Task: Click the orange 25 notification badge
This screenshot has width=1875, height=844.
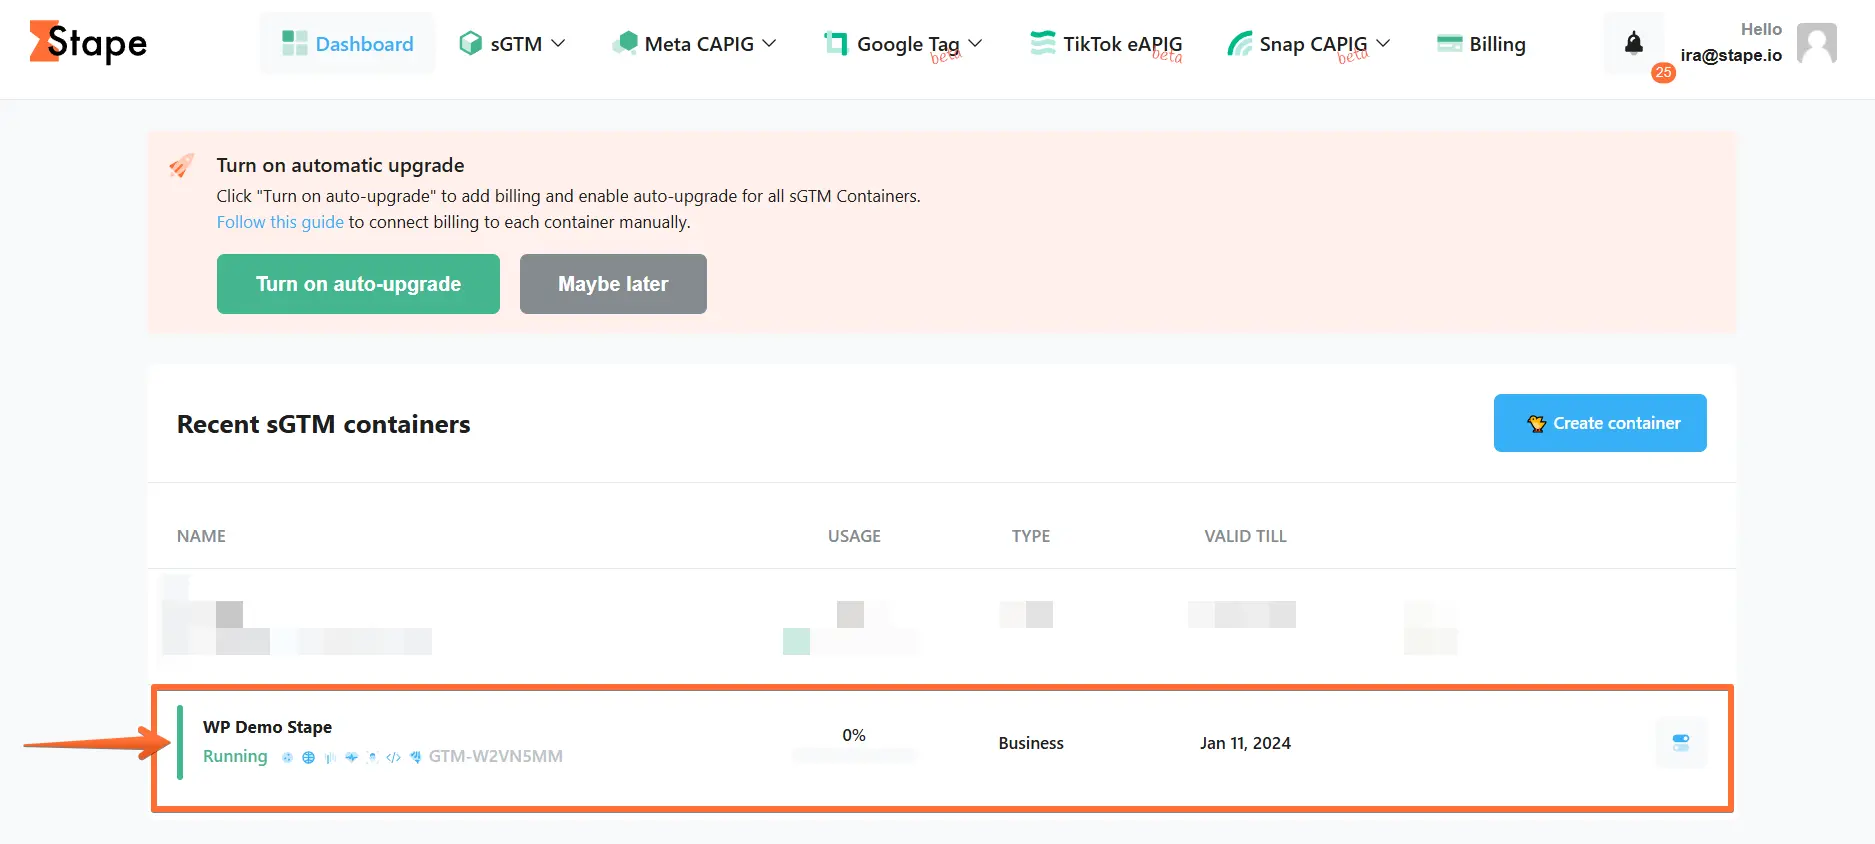Action: tap(1663, 72)
